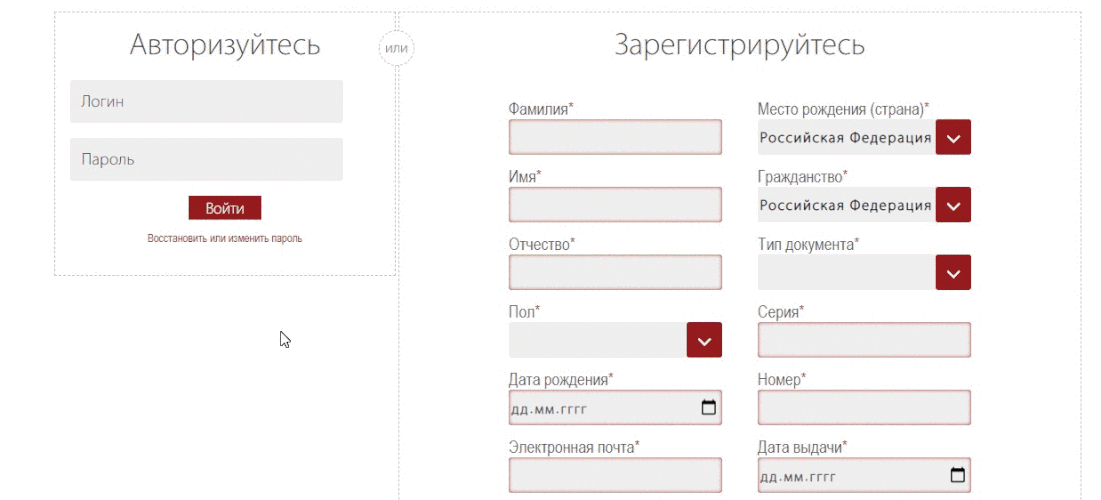Click the Отчество input field
Image resolution: width=1101 pixels, height=500 pixels.
615,272
